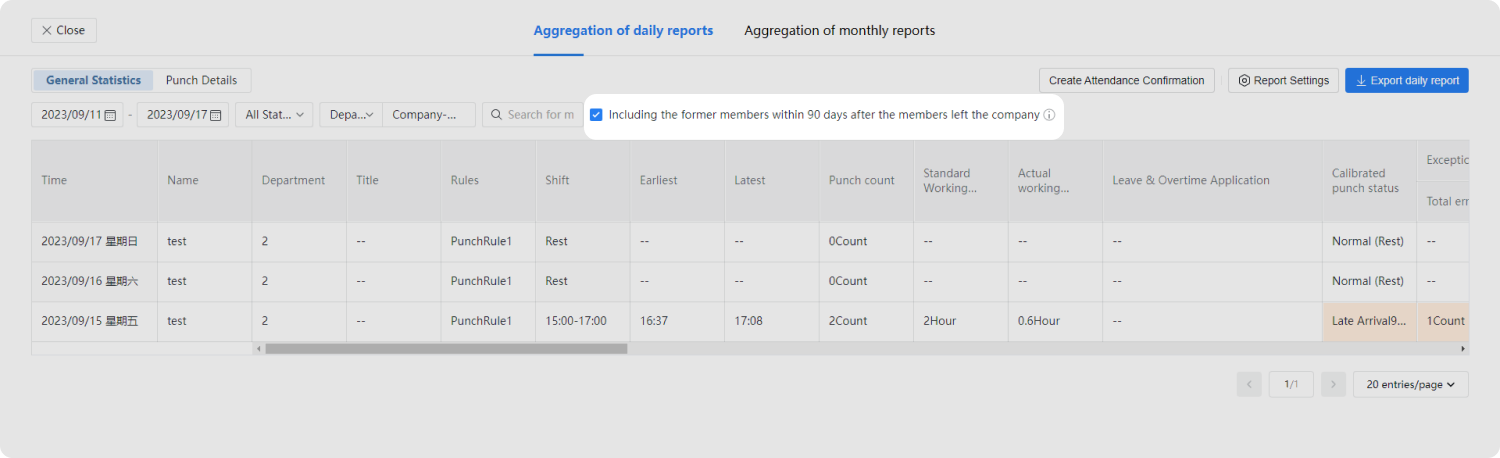1500x458 pixels.
Task: Click Actual working... column header
Action: [1055, 181]
